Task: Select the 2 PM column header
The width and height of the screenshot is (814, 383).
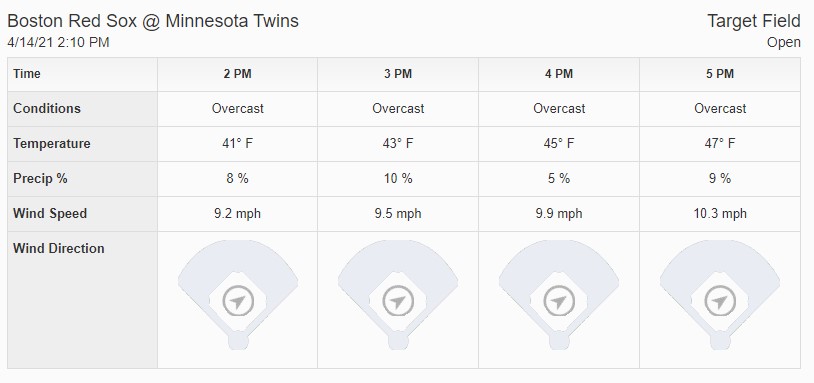Action: click(x=238, y=74)
